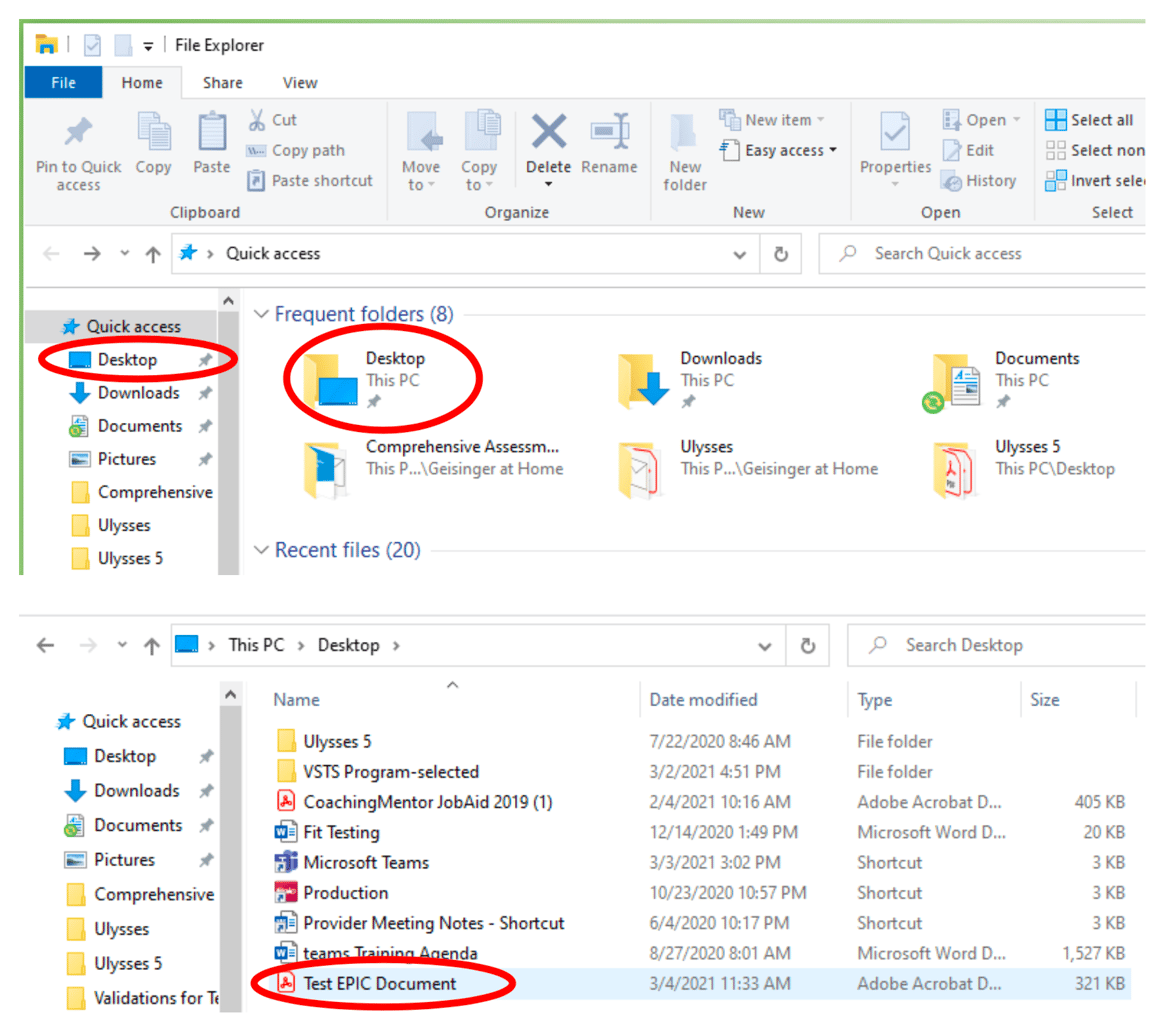
Task: Click the Select all button
Action: pos(1089,119)
